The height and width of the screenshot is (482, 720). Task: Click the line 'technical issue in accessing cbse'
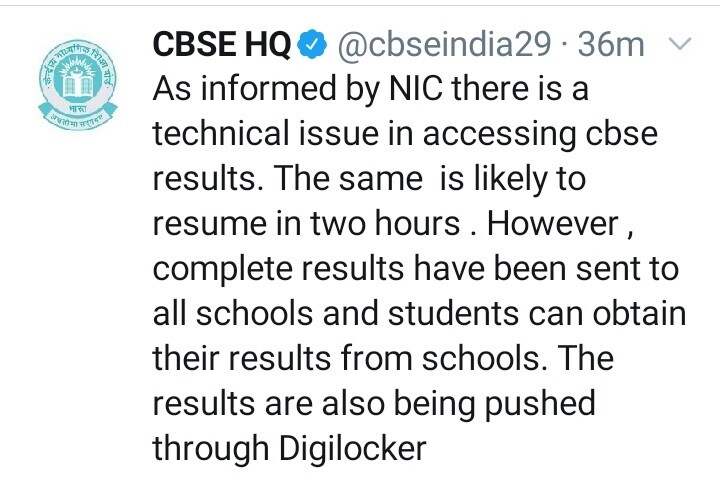coord(405,134)
